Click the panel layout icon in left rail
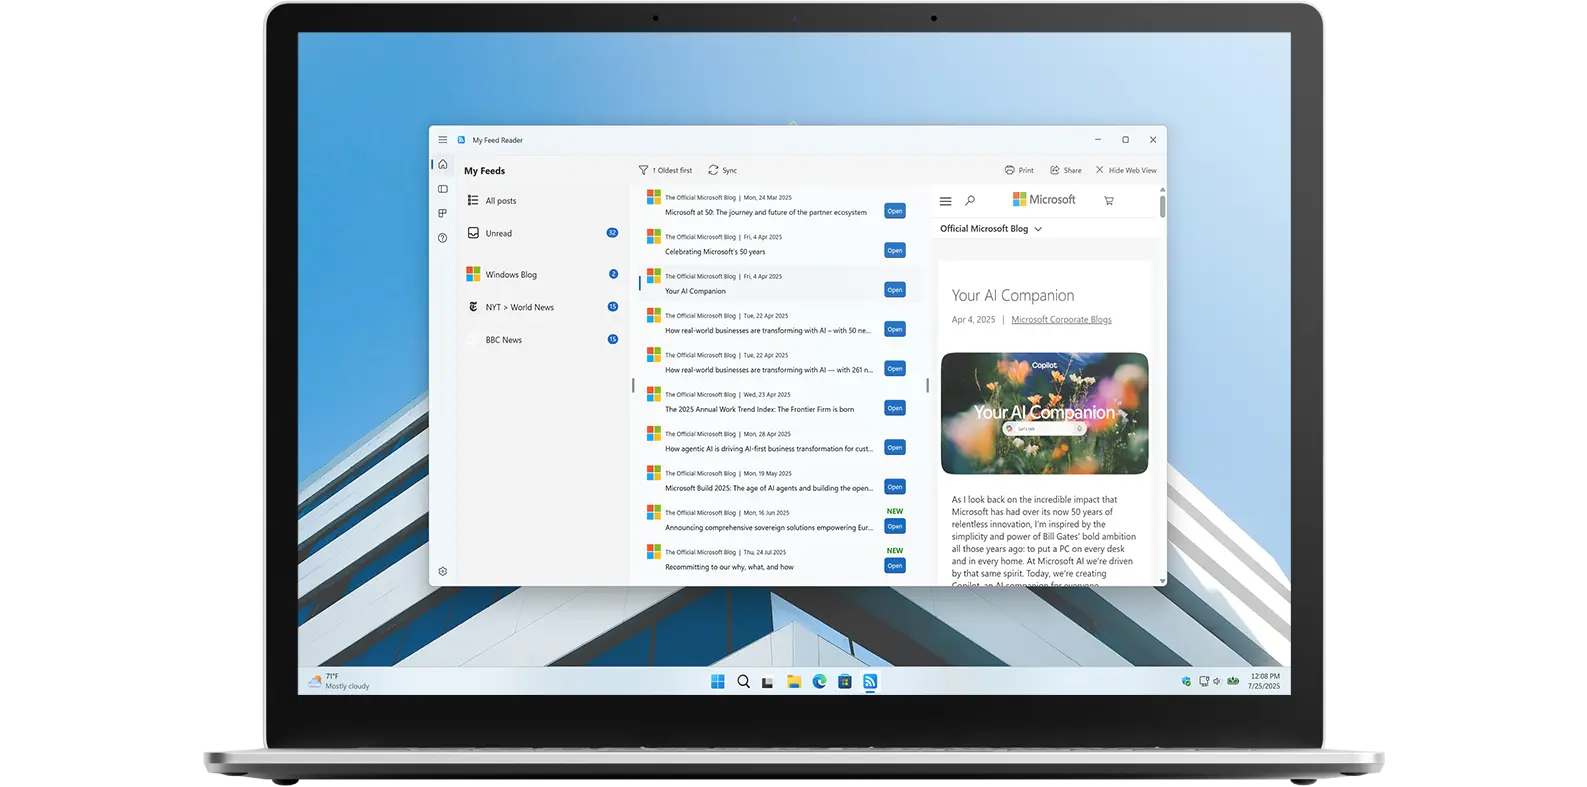This screenshot has height=787, width=1587. click(443, 189)
